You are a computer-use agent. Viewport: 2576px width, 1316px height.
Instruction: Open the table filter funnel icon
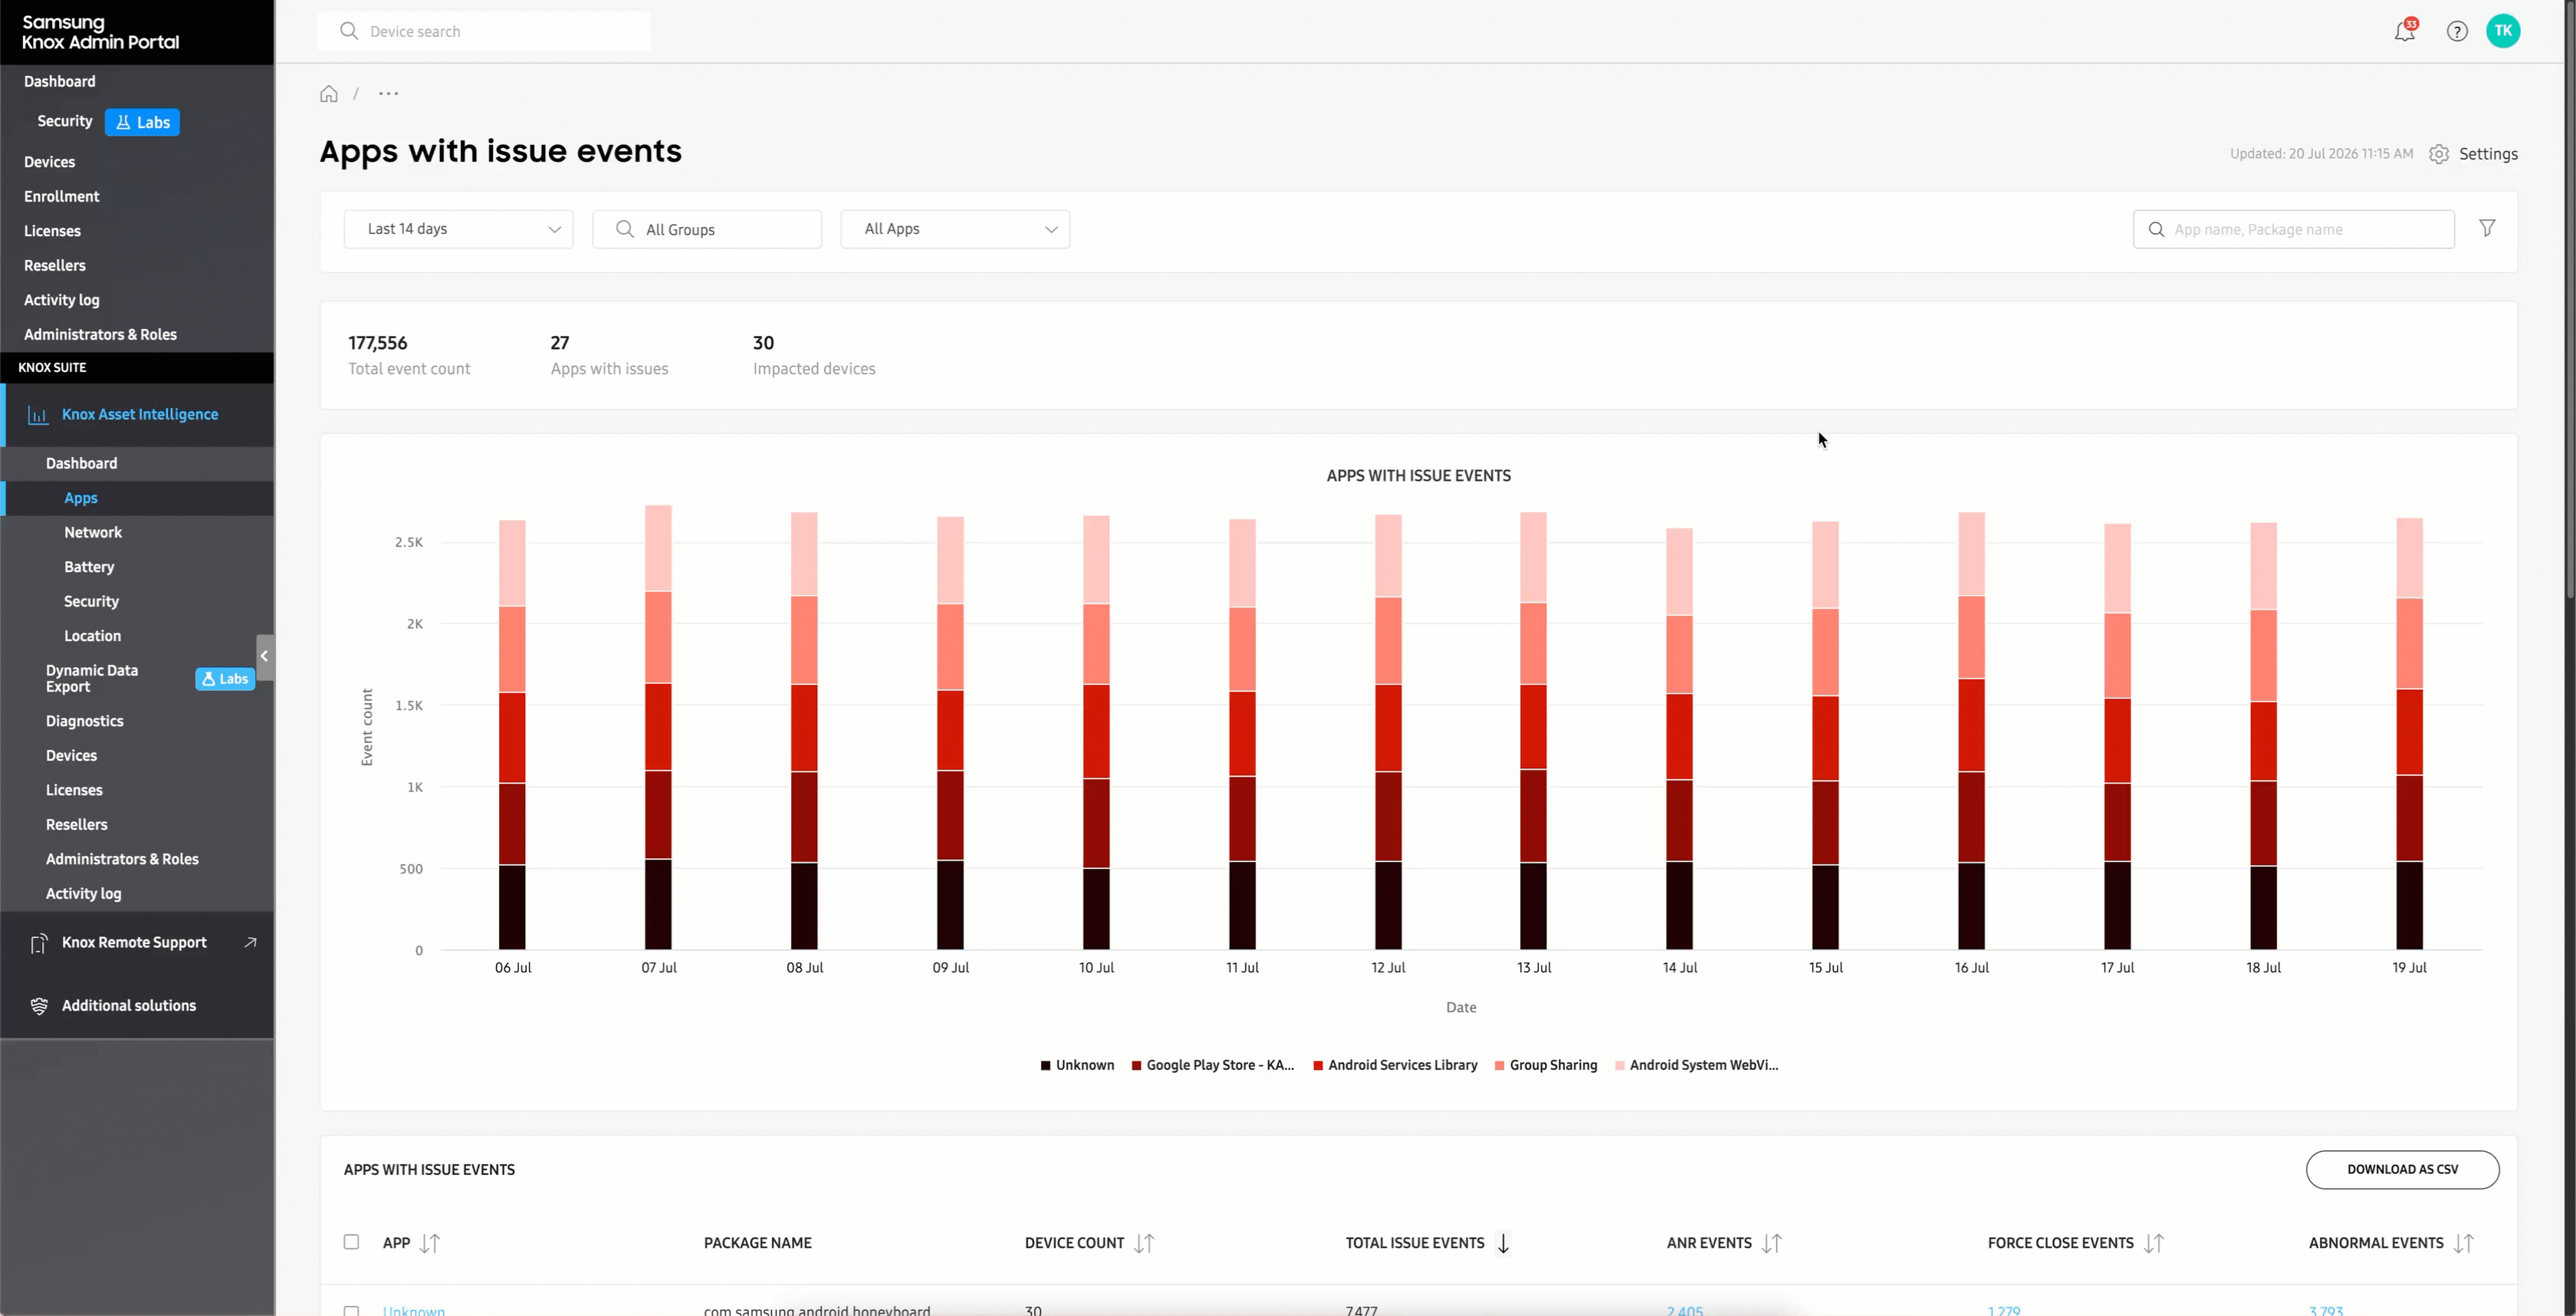coord(2487,229)
